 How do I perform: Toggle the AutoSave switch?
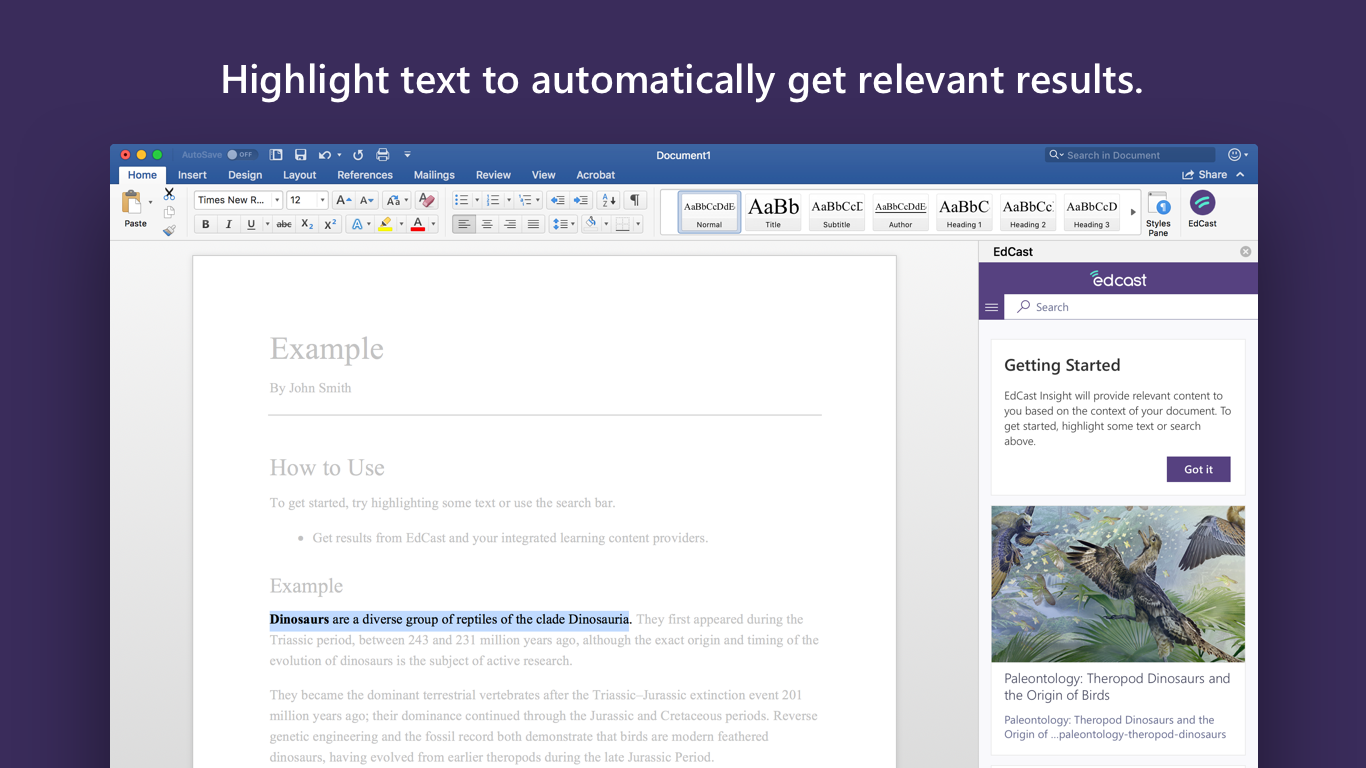[x=240, y=155]
